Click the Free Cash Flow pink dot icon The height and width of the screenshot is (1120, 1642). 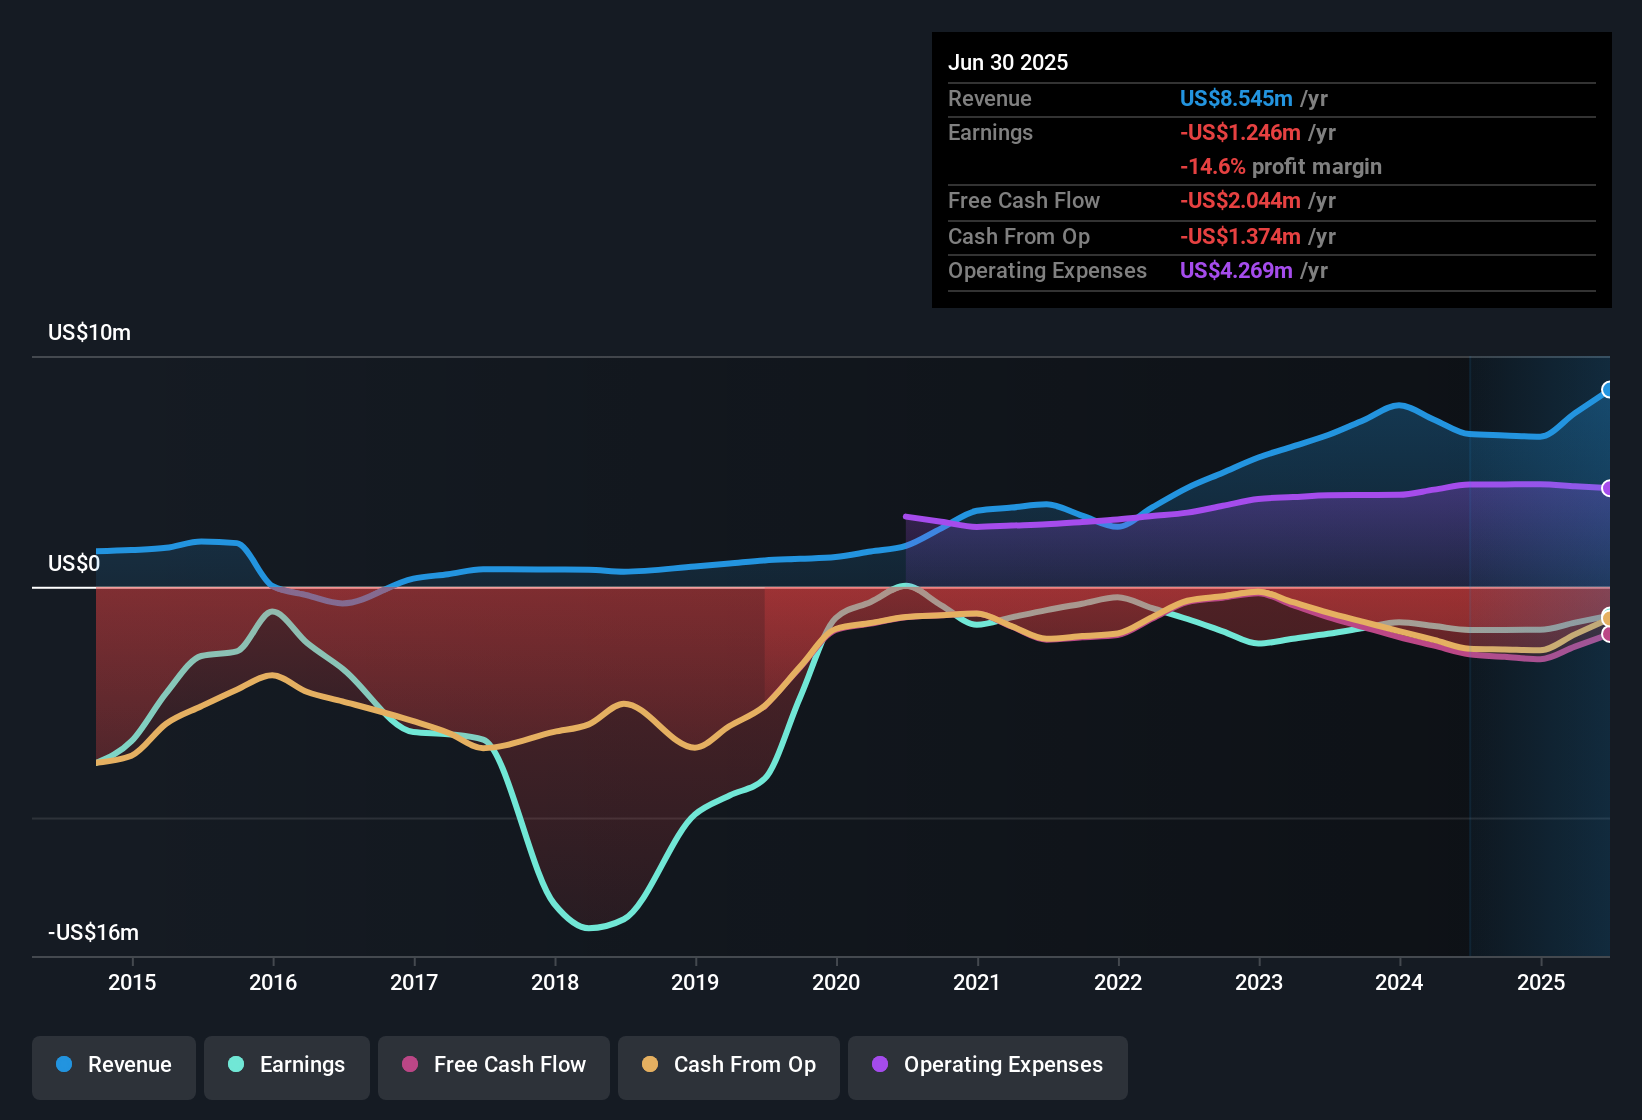(410, 1065)
